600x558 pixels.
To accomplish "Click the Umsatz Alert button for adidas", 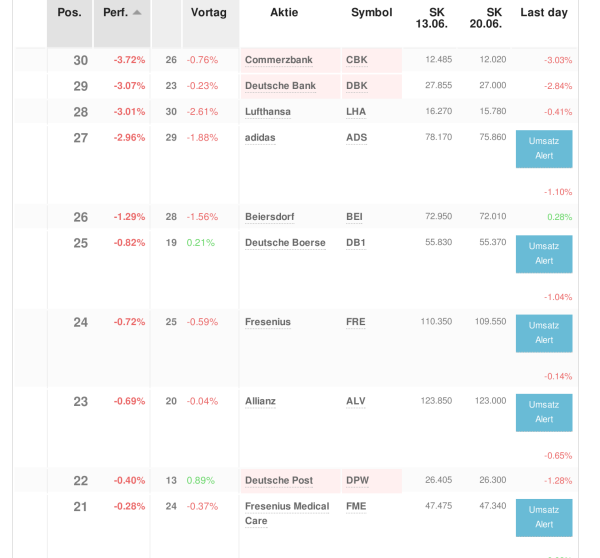I will (x=544, y=148).
